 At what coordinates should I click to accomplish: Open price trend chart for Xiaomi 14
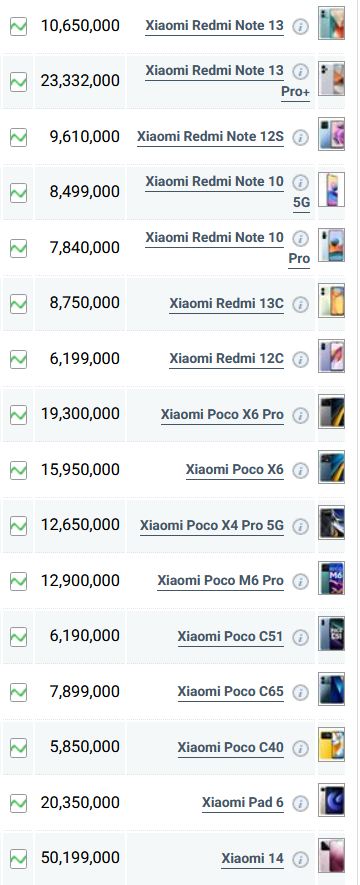[x=19, y=858]
